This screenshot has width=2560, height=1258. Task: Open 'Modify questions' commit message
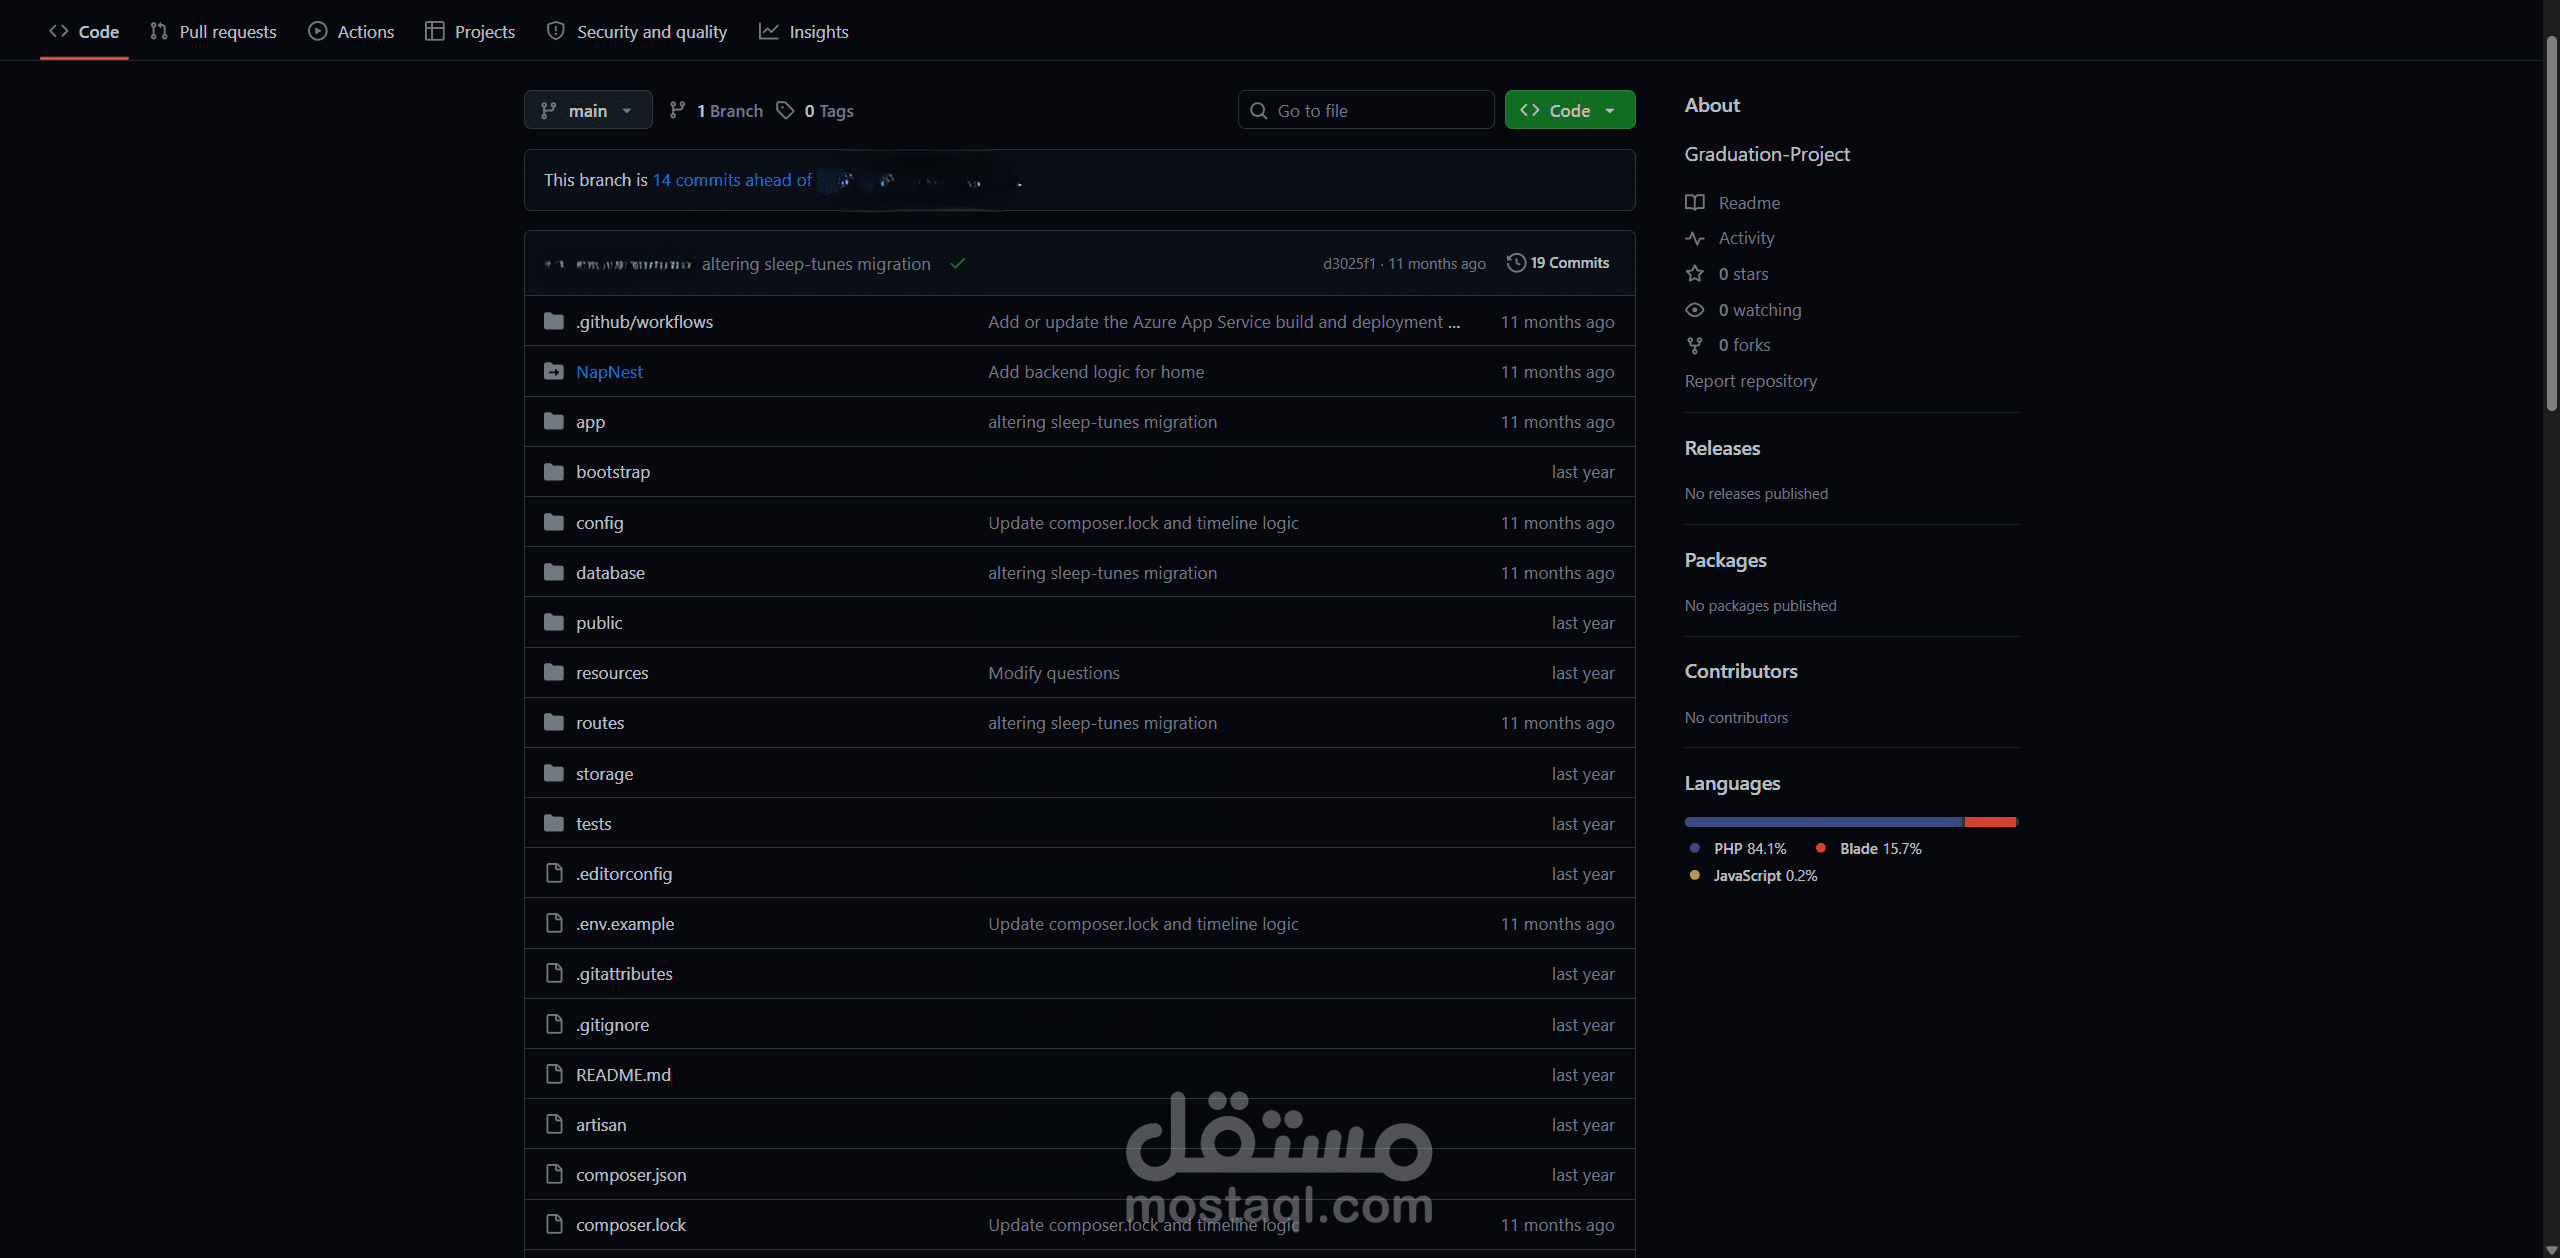[1054, 672]
